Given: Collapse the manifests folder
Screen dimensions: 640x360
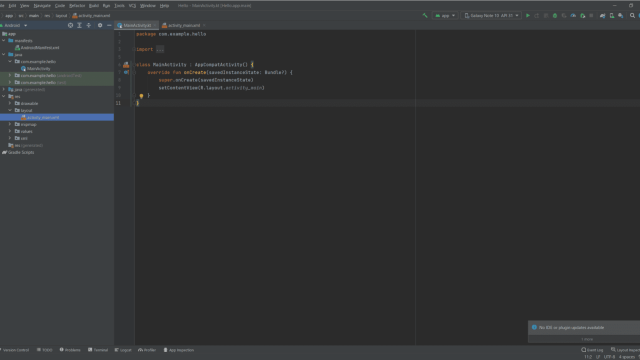Looking at the screenshot, I should 4,40.
